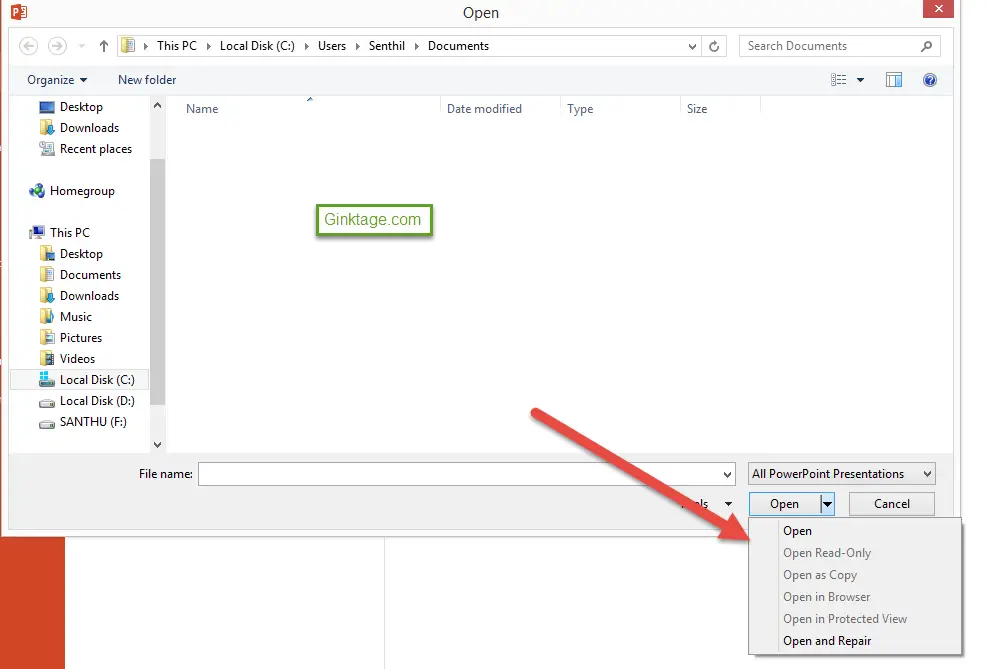
Task: Toggle the Open button split arrow
Action: (828, 504)
